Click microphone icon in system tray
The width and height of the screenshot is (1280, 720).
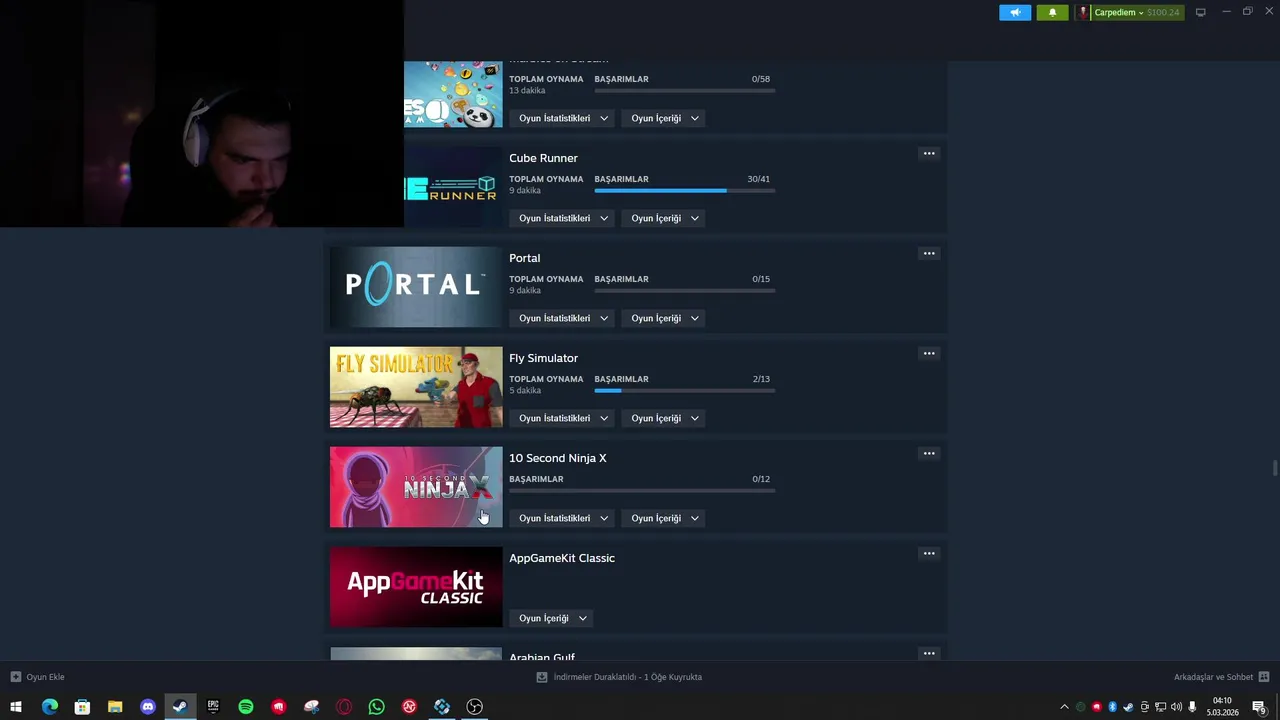point(1192,707)
